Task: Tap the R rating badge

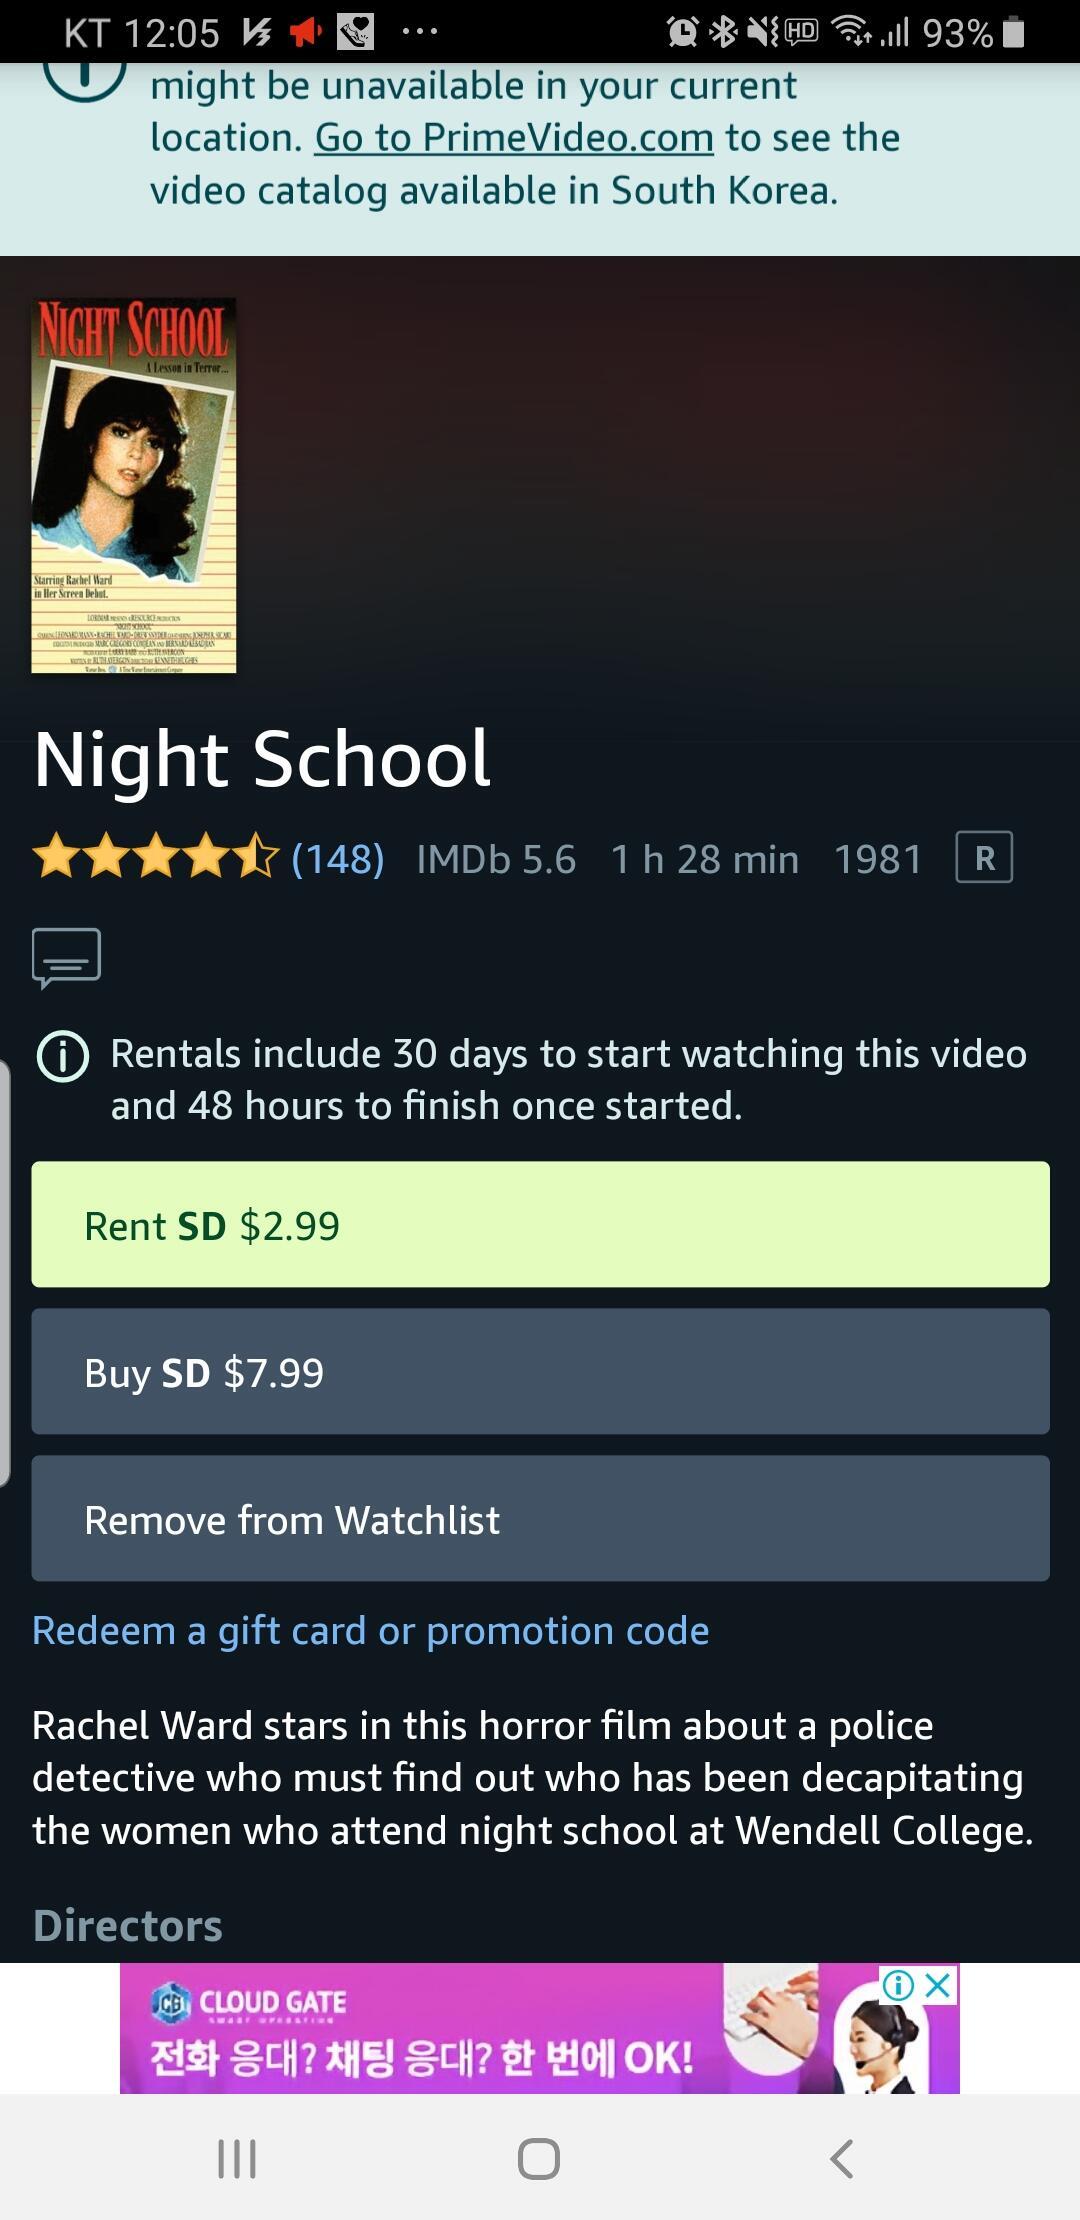Action: coord(984,858)
